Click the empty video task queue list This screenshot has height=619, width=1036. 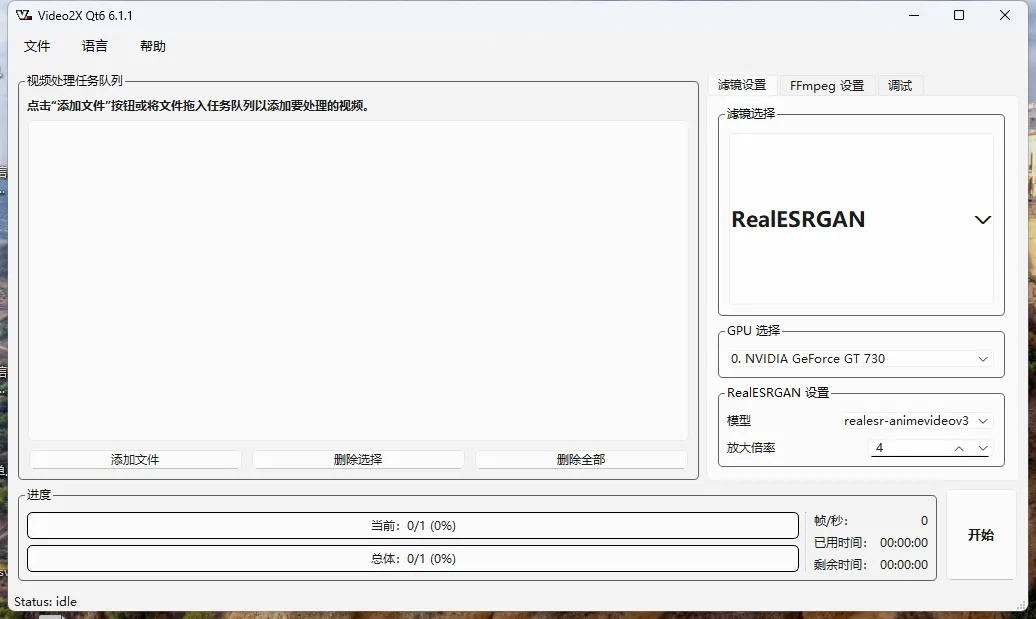point(358,280)
